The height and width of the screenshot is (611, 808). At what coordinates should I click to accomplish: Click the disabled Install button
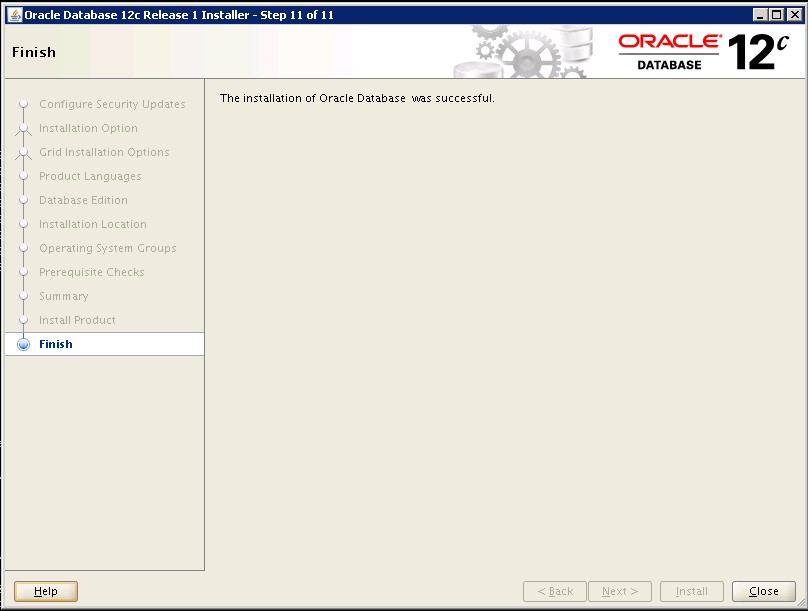click(x=692, y=591)
